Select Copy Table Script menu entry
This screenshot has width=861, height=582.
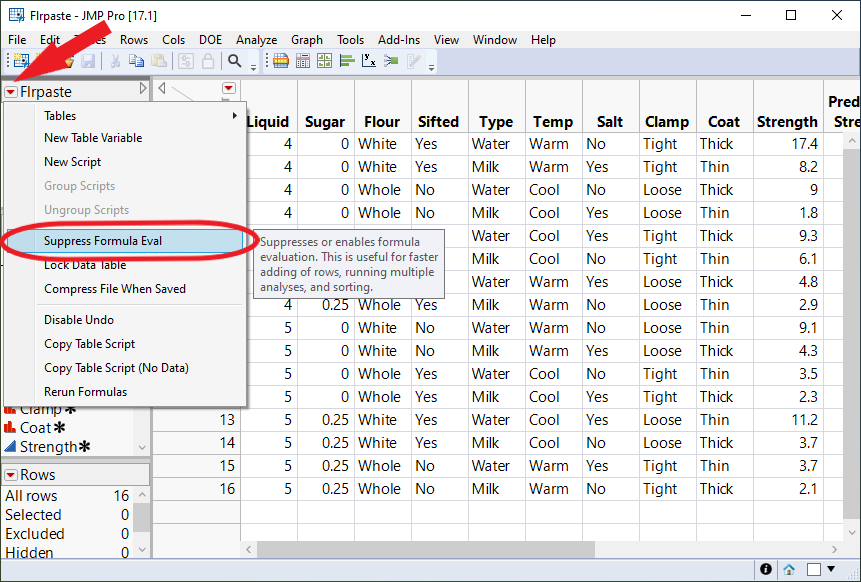pos(90,344)
